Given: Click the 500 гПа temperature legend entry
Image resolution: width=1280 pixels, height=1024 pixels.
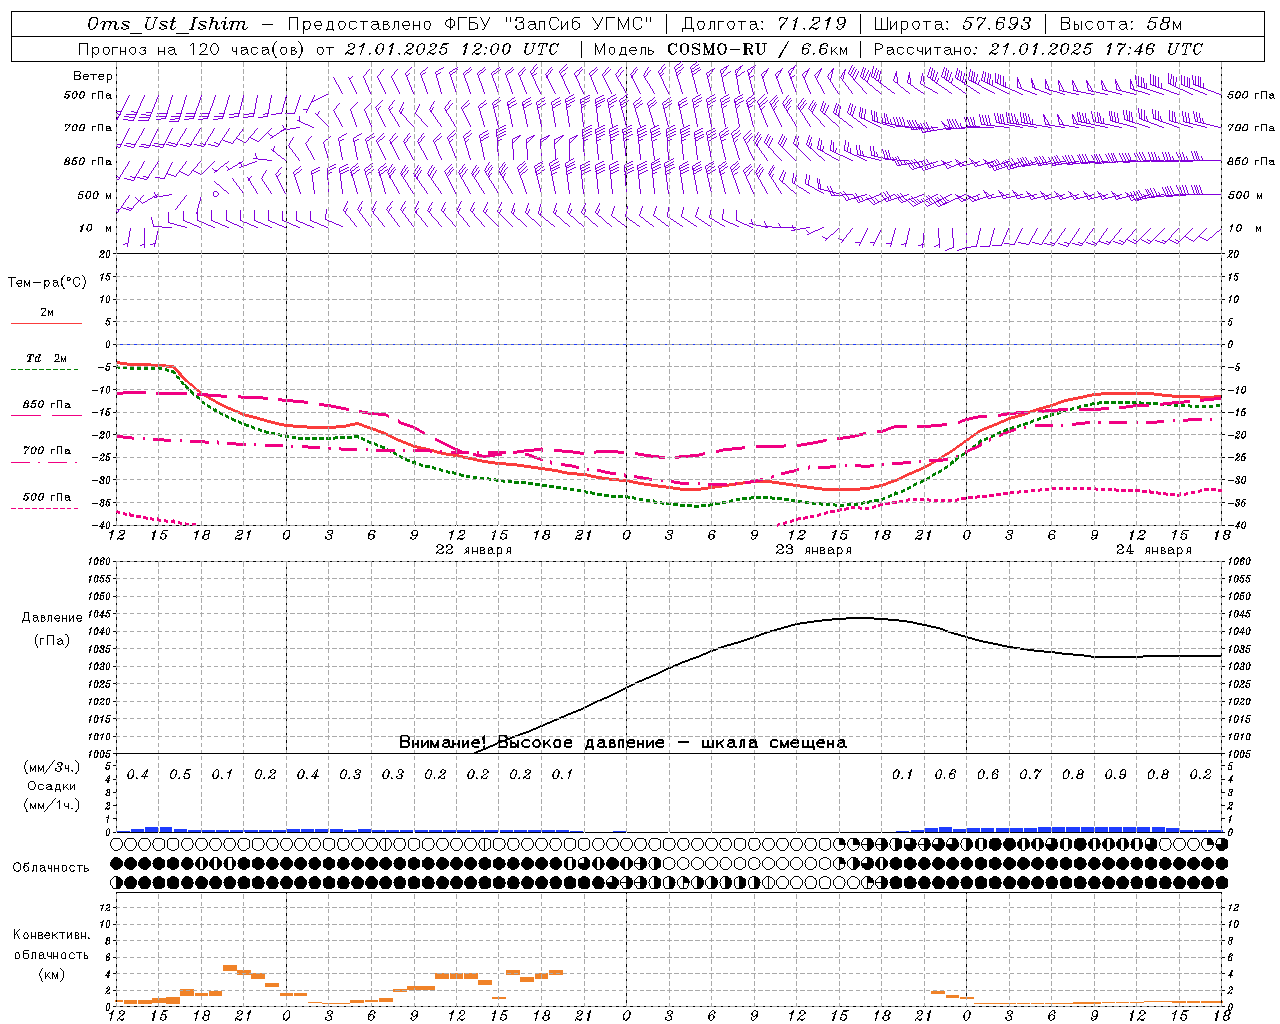Looking at the screenshot, I should [47, 497].
